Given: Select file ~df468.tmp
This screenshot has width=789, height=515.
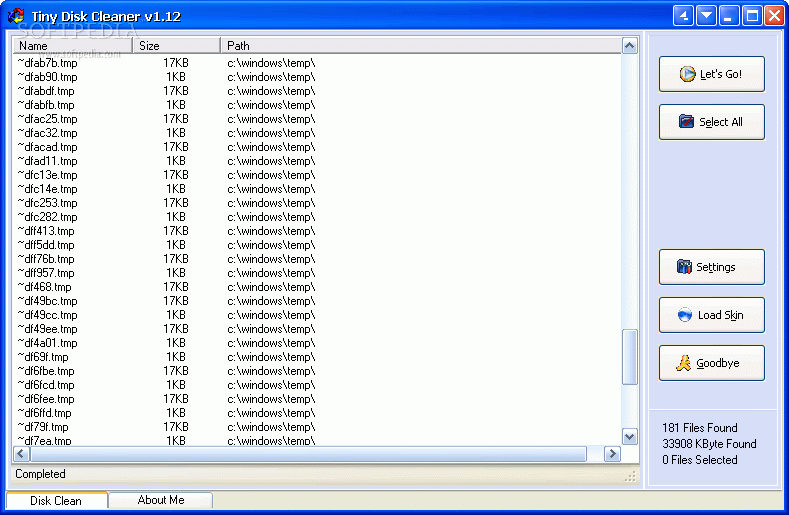Looking at the screenshot, I should (45, 287).
